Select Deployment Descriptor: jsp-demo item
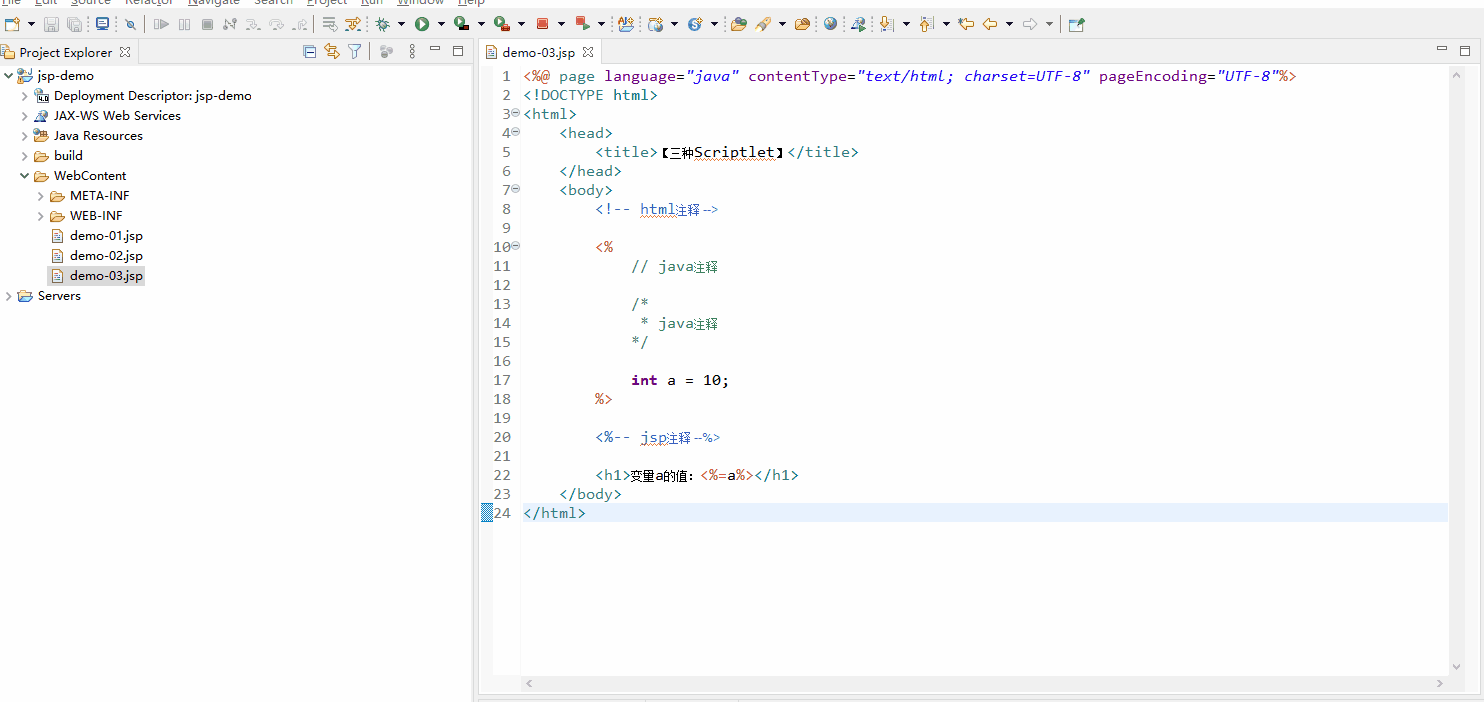Image resolution: width=1484 pixels, height=702 pixels. [152, 96]
